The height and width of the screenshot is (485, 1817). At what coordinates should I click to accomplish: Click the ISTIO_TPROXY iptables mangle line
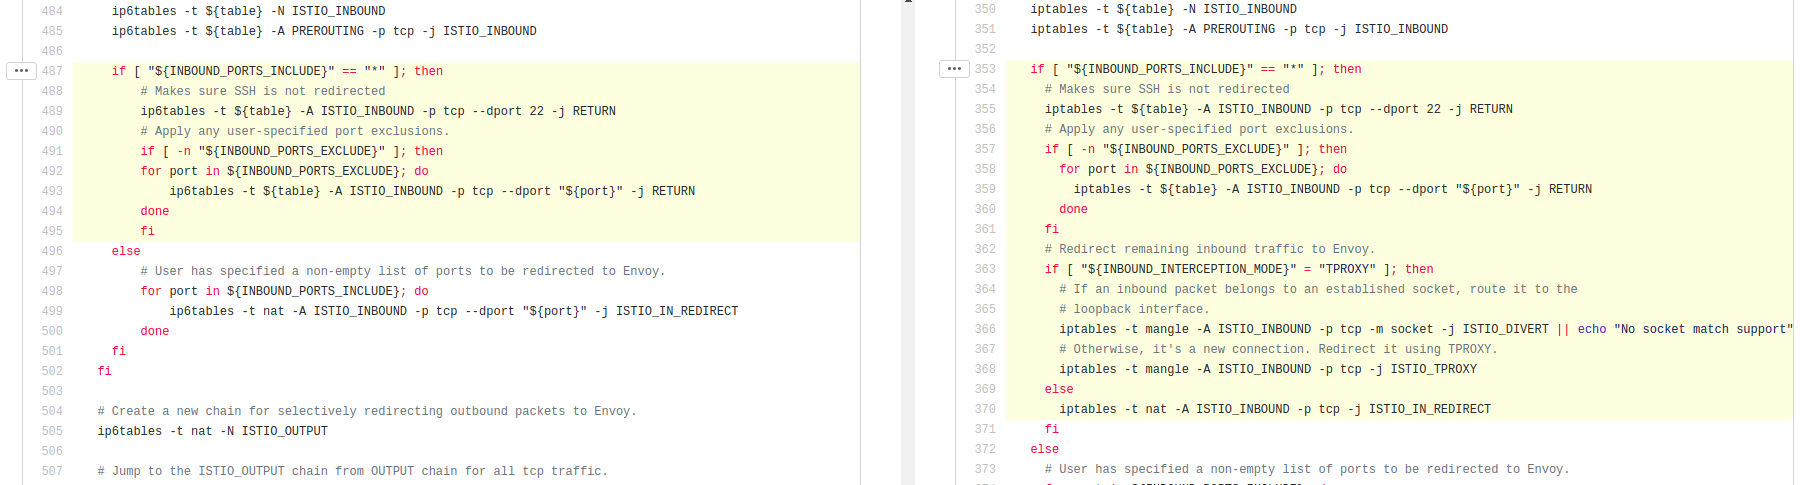tap(1267, 369)
